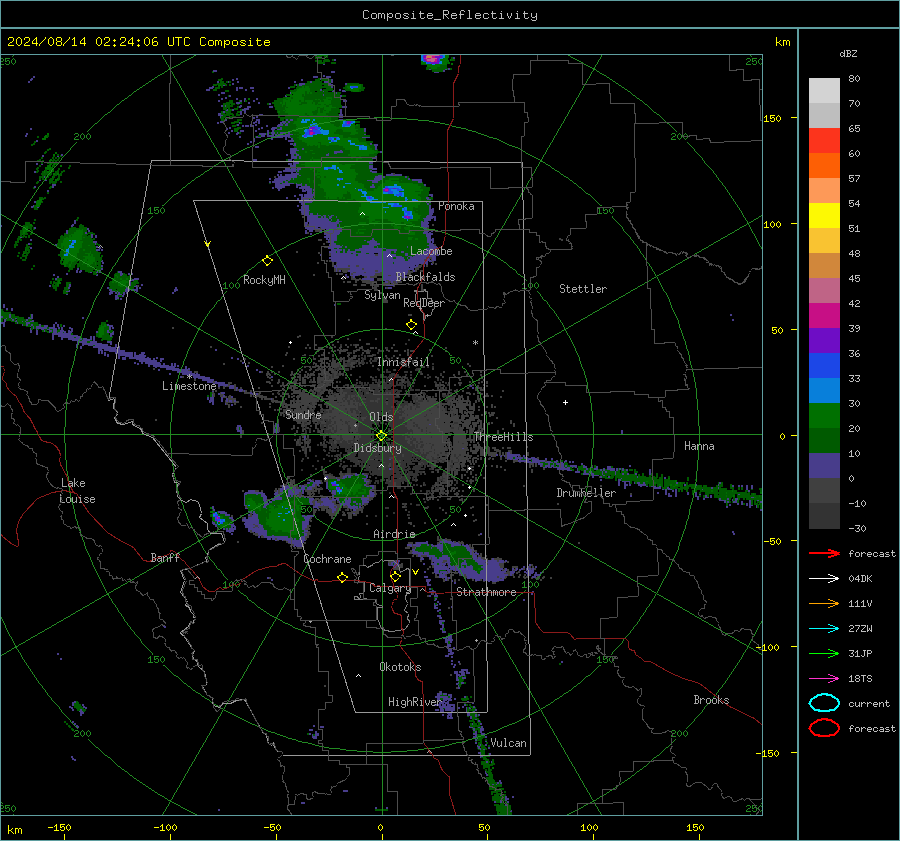Viewport: 900px width, 841px height.
Task: Select the white 04DK arrow icon
Action: (824, 579)
